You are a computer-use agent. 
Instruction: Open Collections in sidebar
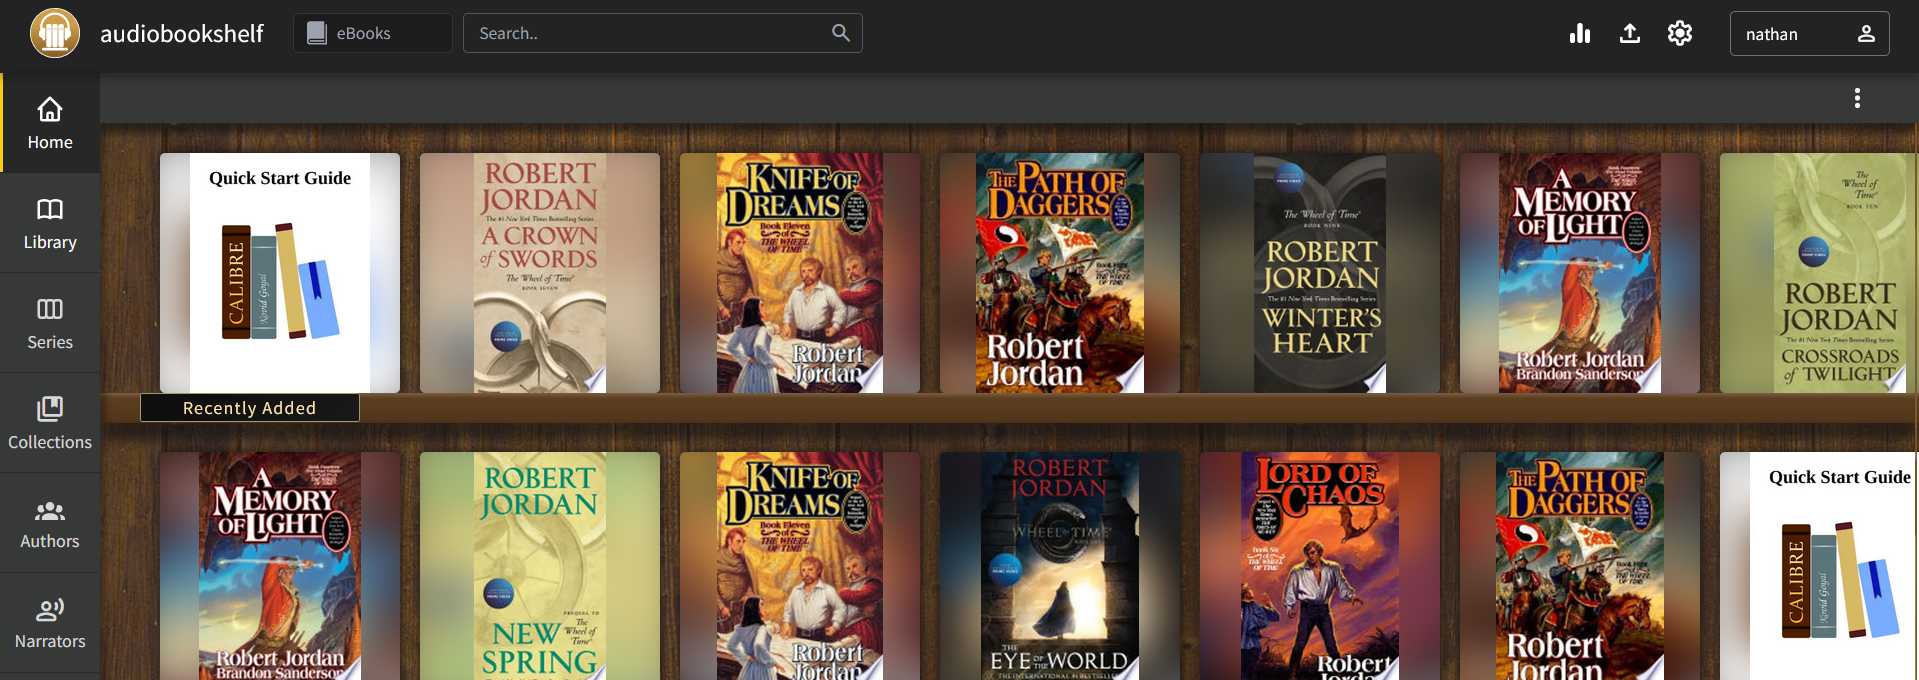pyautogui.click(x=50, y=423)
